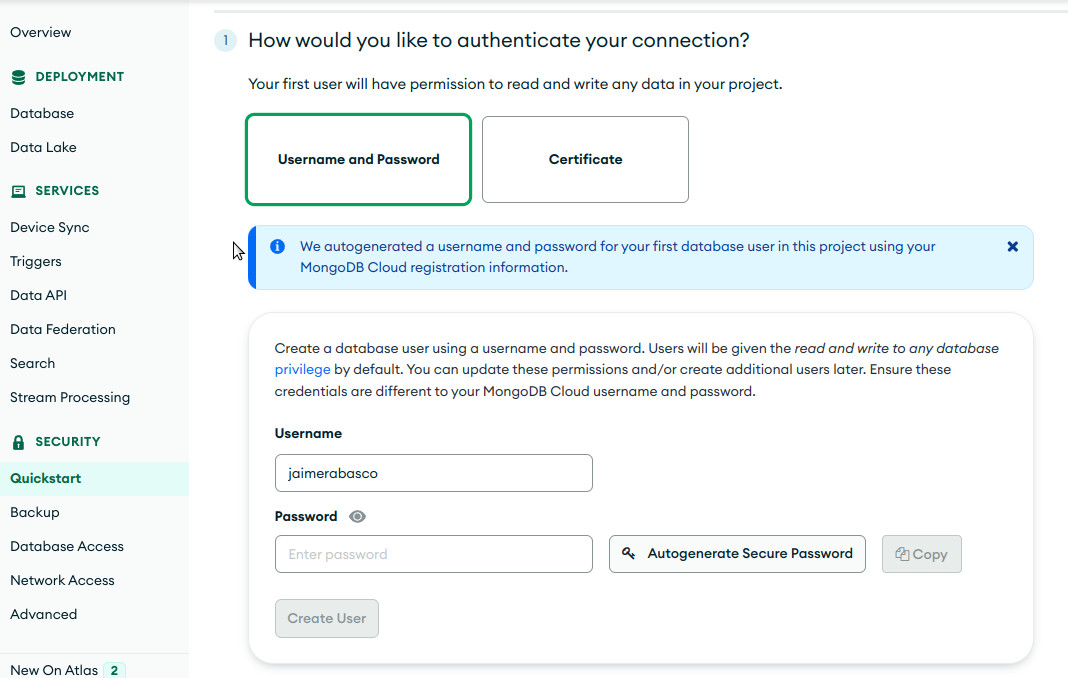Viewport: 1068px width, 678px height.
Task: Dismiss the autogenerated credentials banner
Action: tap(1013, 247)
